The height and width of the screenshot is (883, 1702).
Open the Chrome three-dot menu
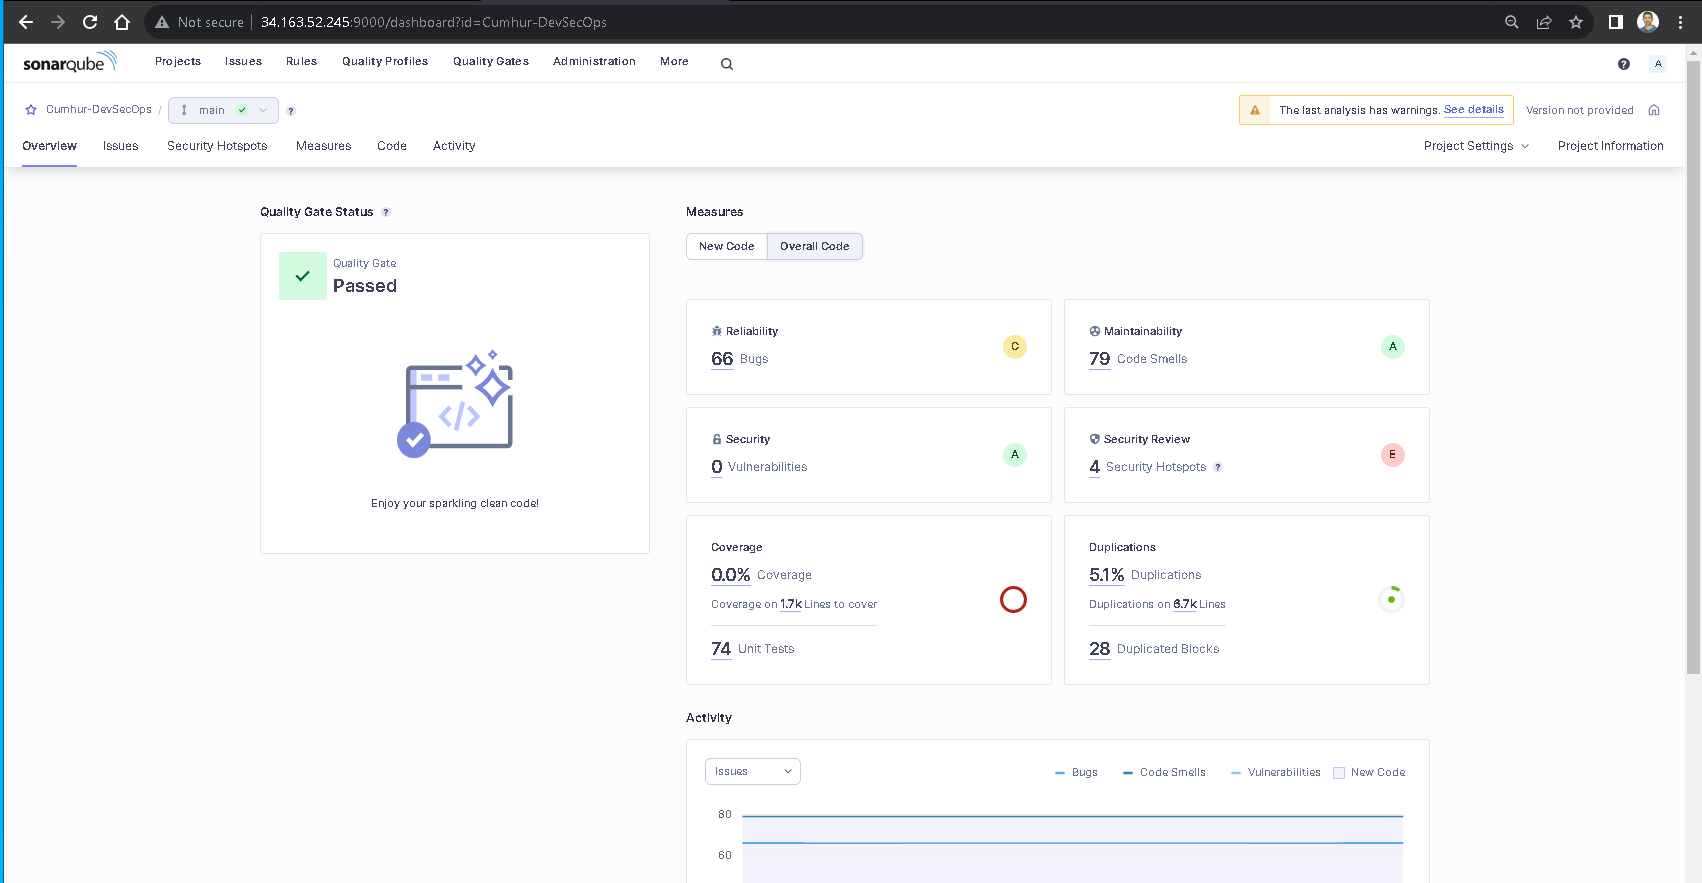tap(1680, 22)
